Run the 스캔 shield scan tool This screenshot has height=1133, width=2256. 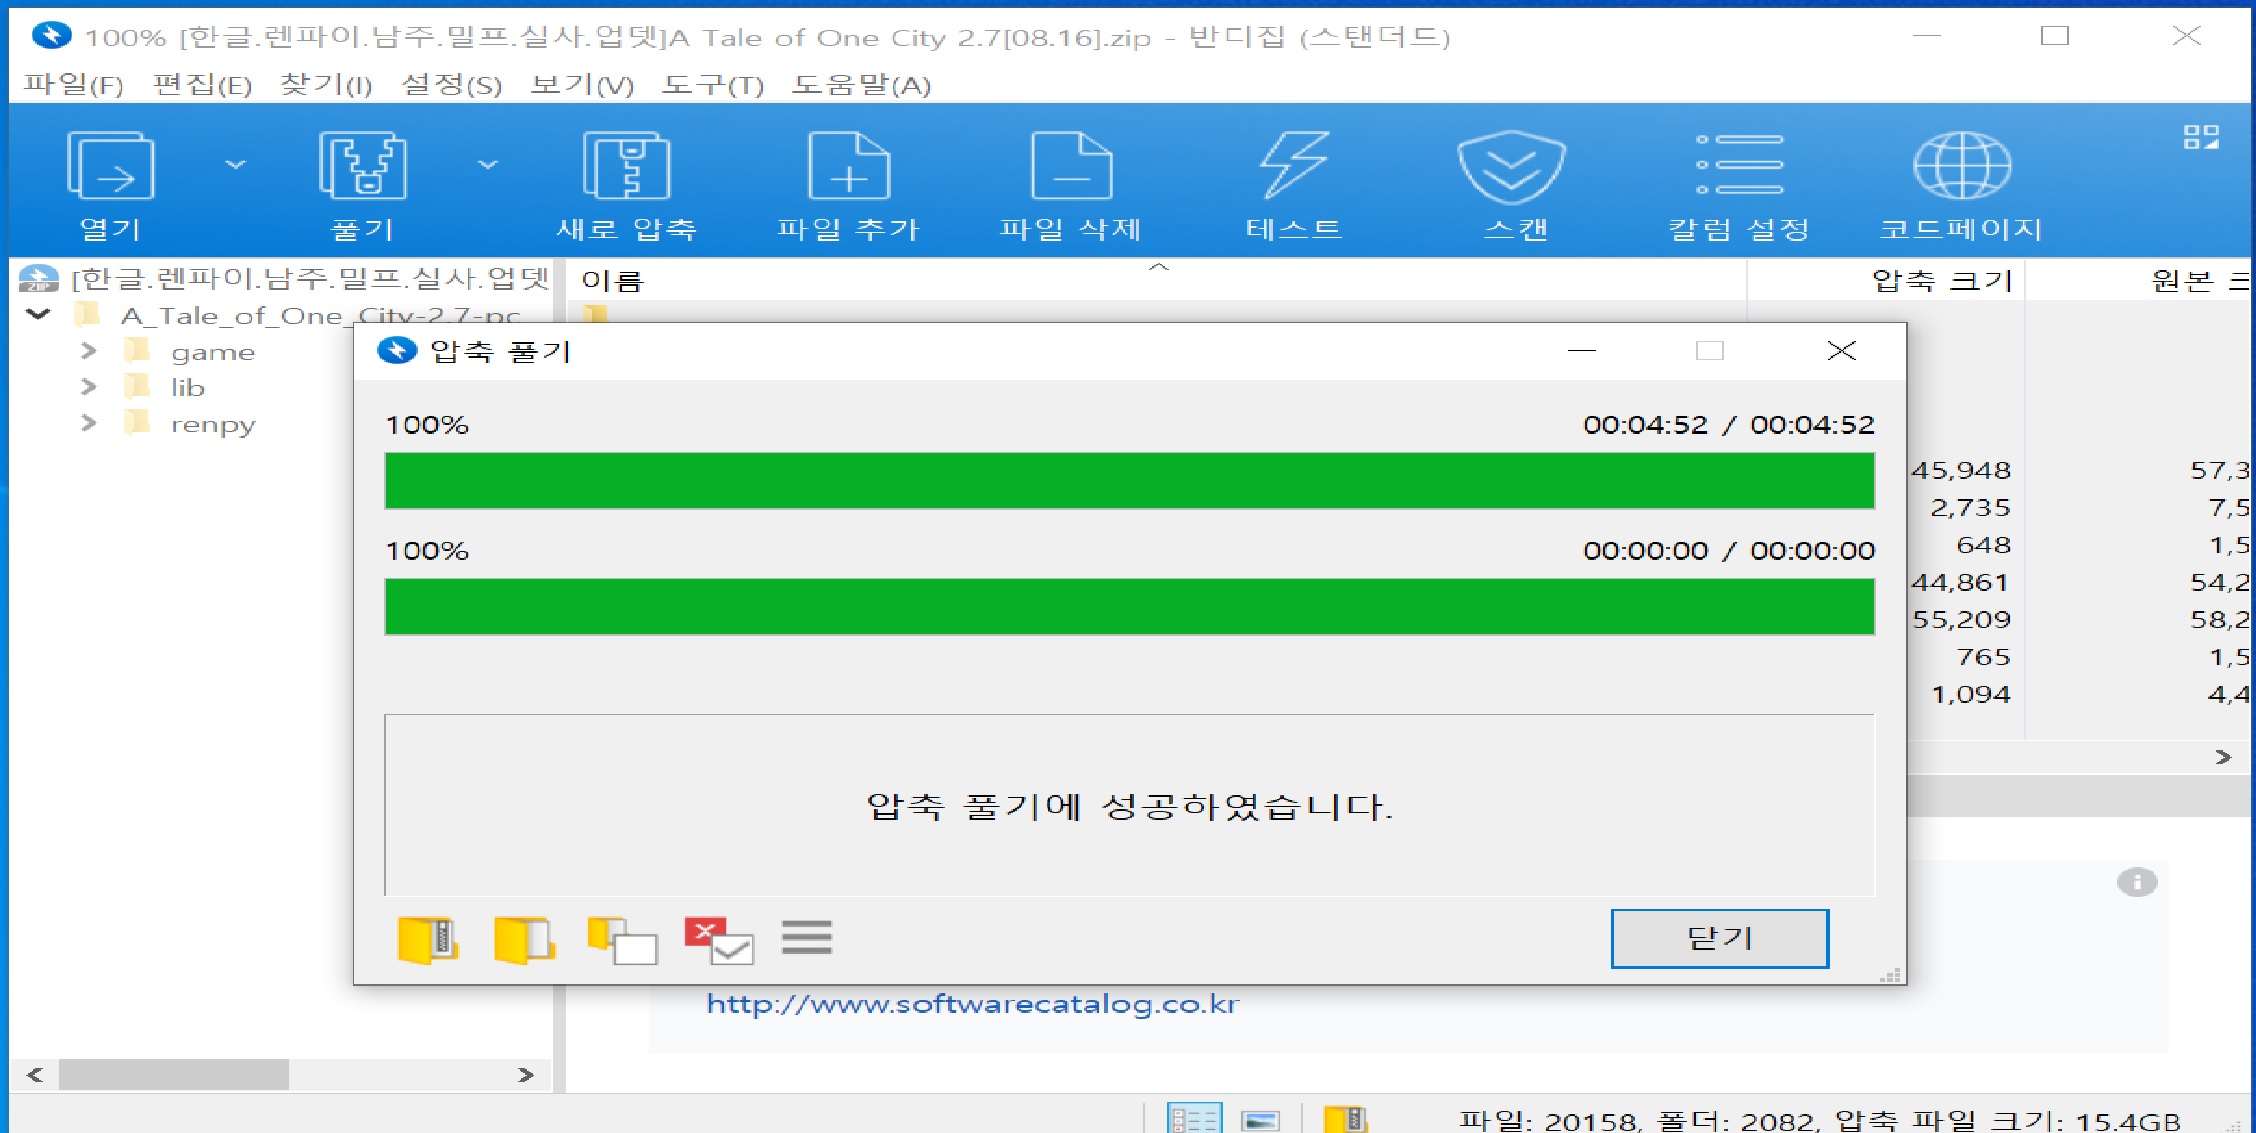point(1511,166)
